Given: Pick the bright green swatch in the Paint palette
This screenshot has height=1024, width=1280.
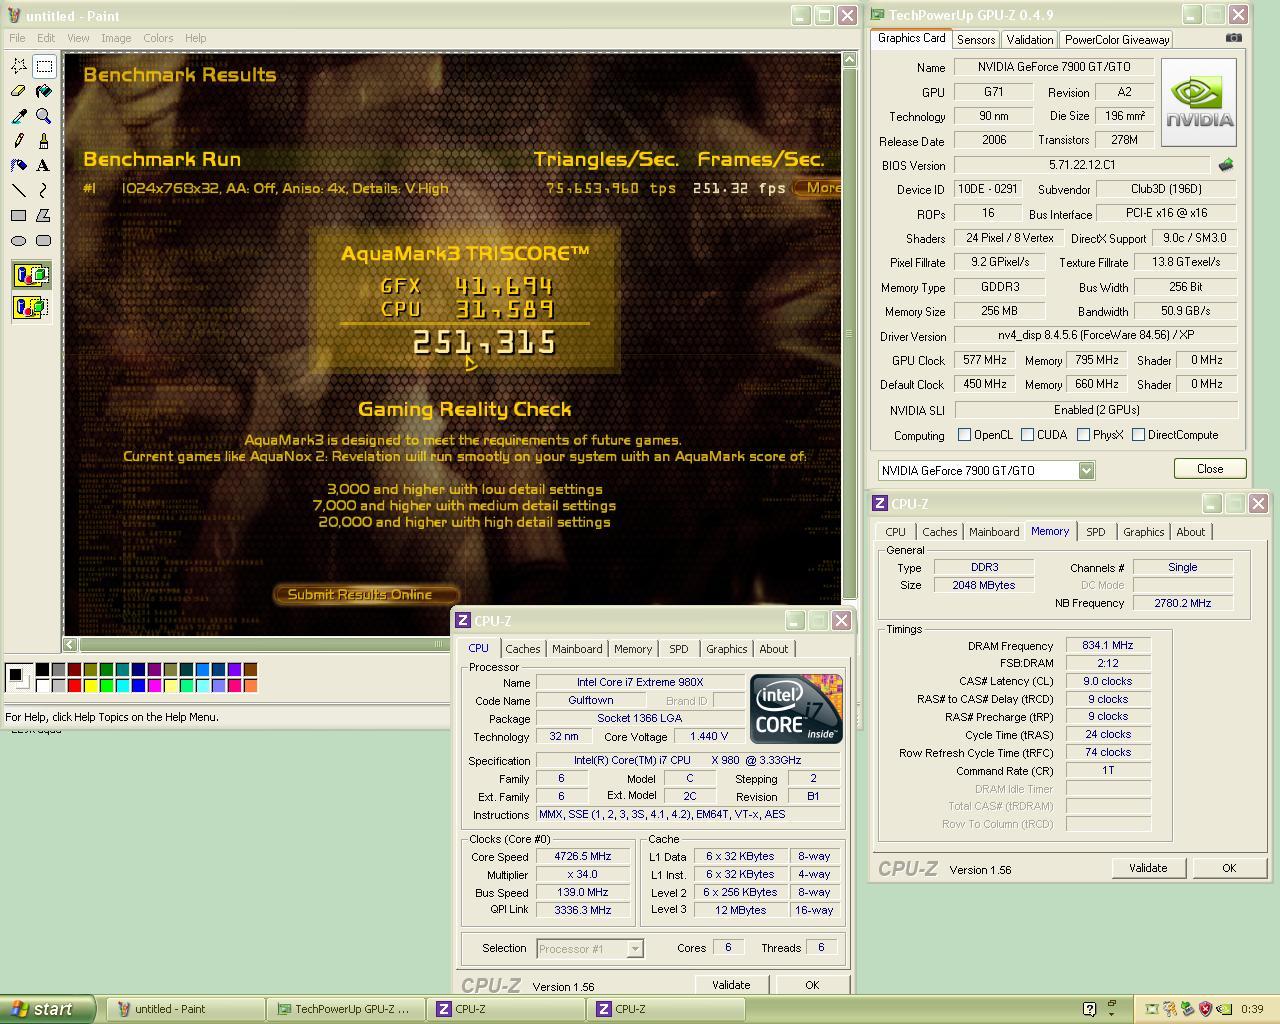Looking at the screenshot, I should (x=106, y=685).
